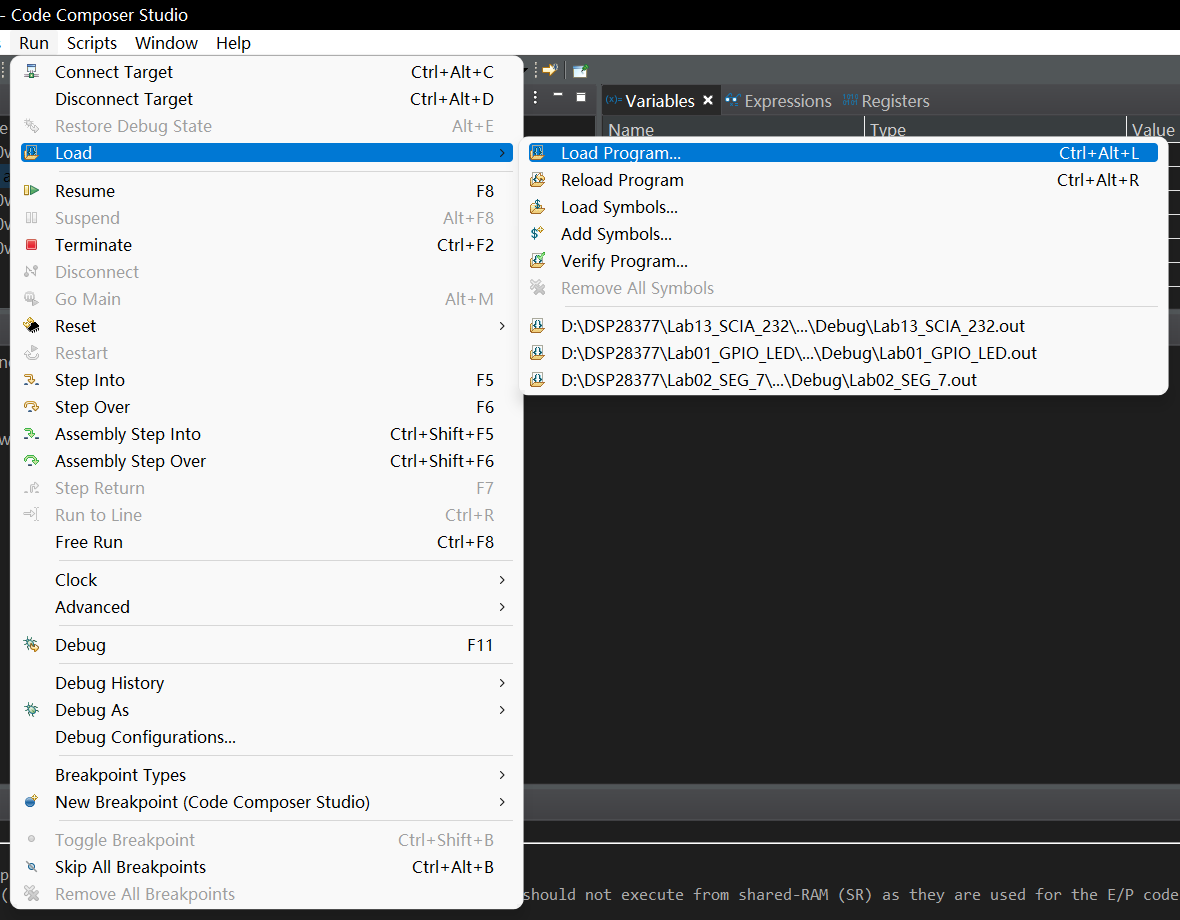
Task: Click the Connect Target icon
Action: 32,72
